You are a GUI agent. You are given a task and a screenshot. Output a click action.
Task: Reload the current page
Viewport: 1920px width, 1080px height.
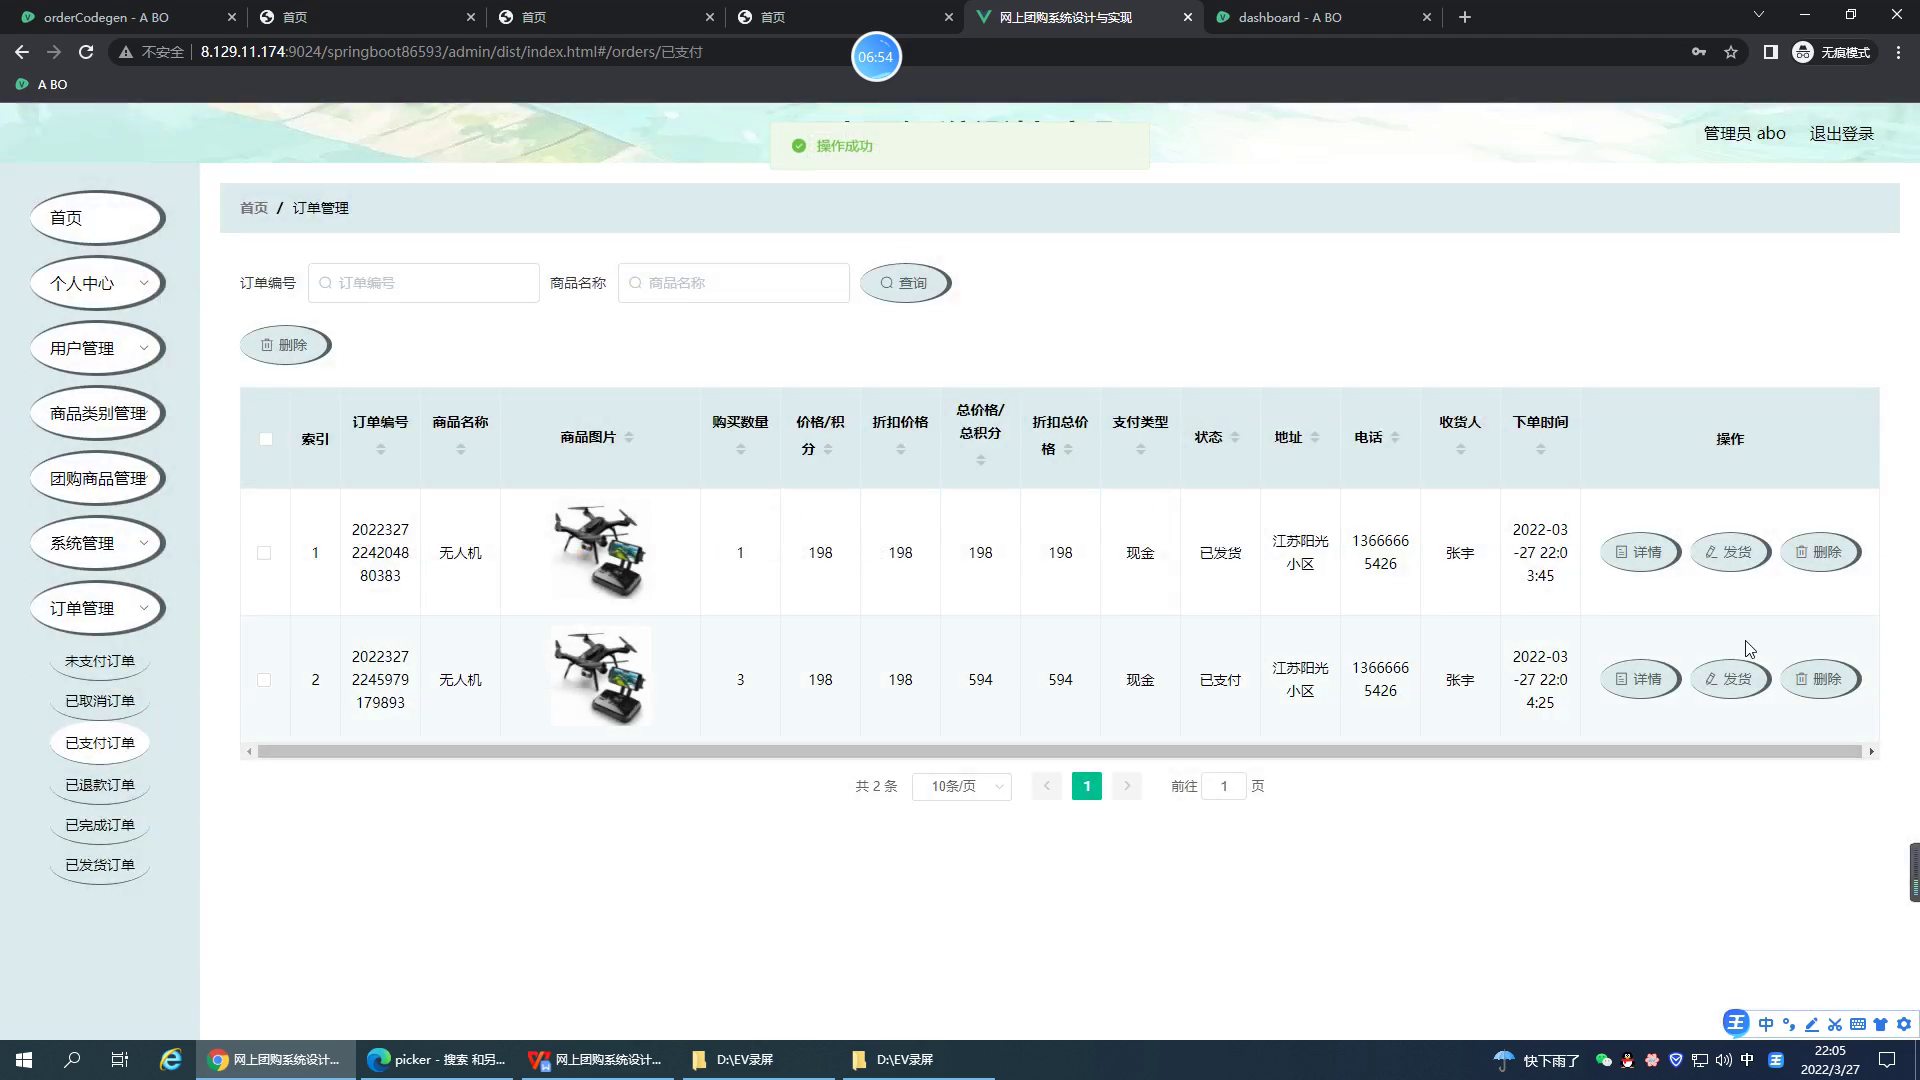(86, 52)
